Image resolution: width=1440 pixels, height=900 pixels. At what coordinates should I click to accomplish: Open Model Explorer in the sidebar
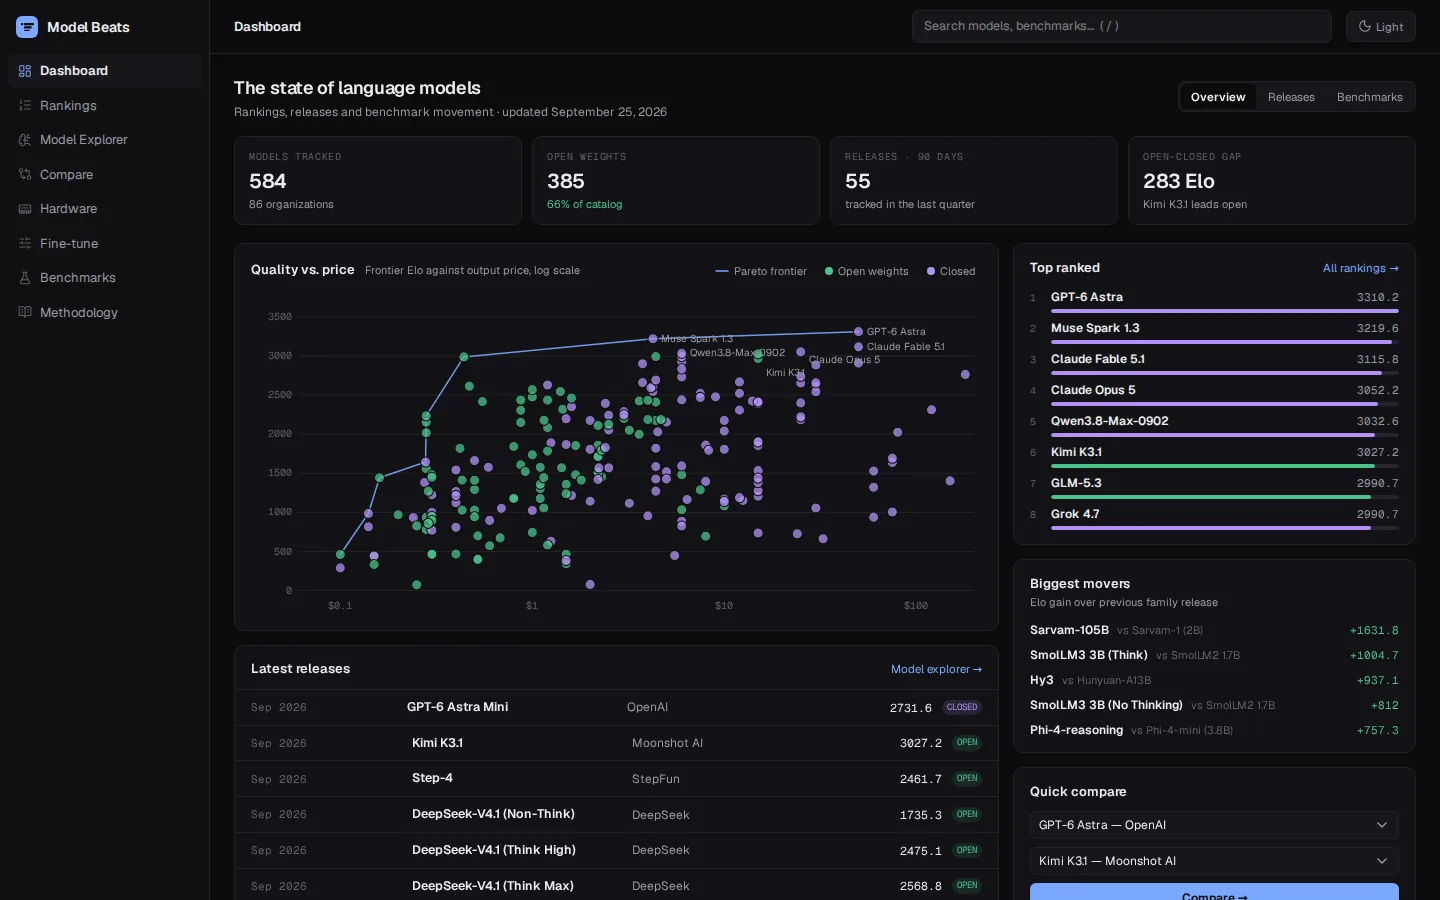[105, 140]
